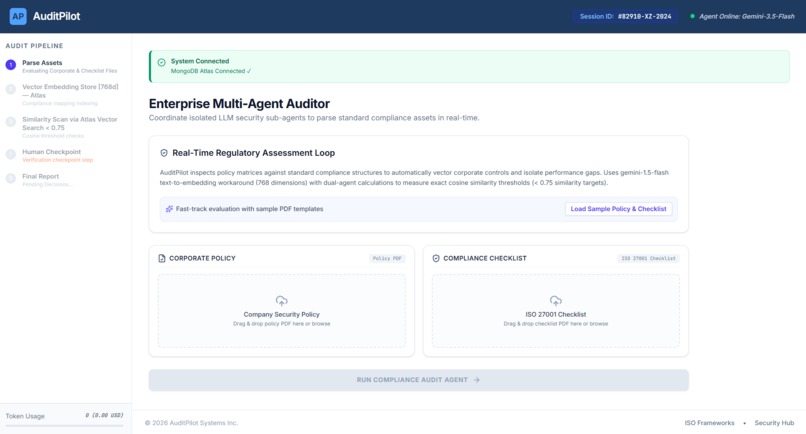Click the Enterprise Multi-Agent Auditor heading
The image size is (806, 434).
(x=239, y=103)
